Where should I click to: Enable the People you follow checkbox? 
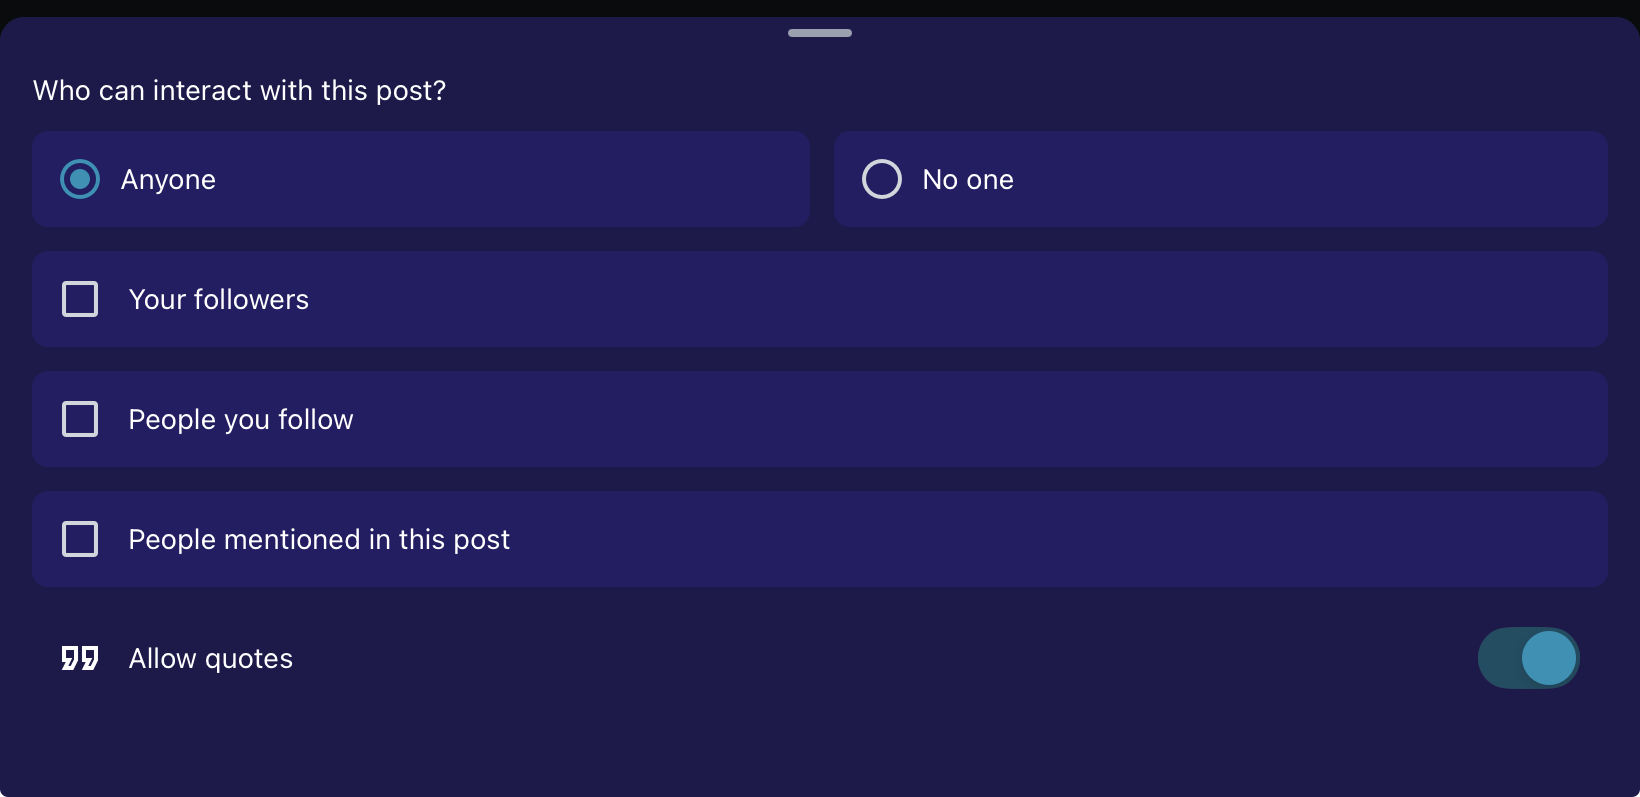[80, 419]
